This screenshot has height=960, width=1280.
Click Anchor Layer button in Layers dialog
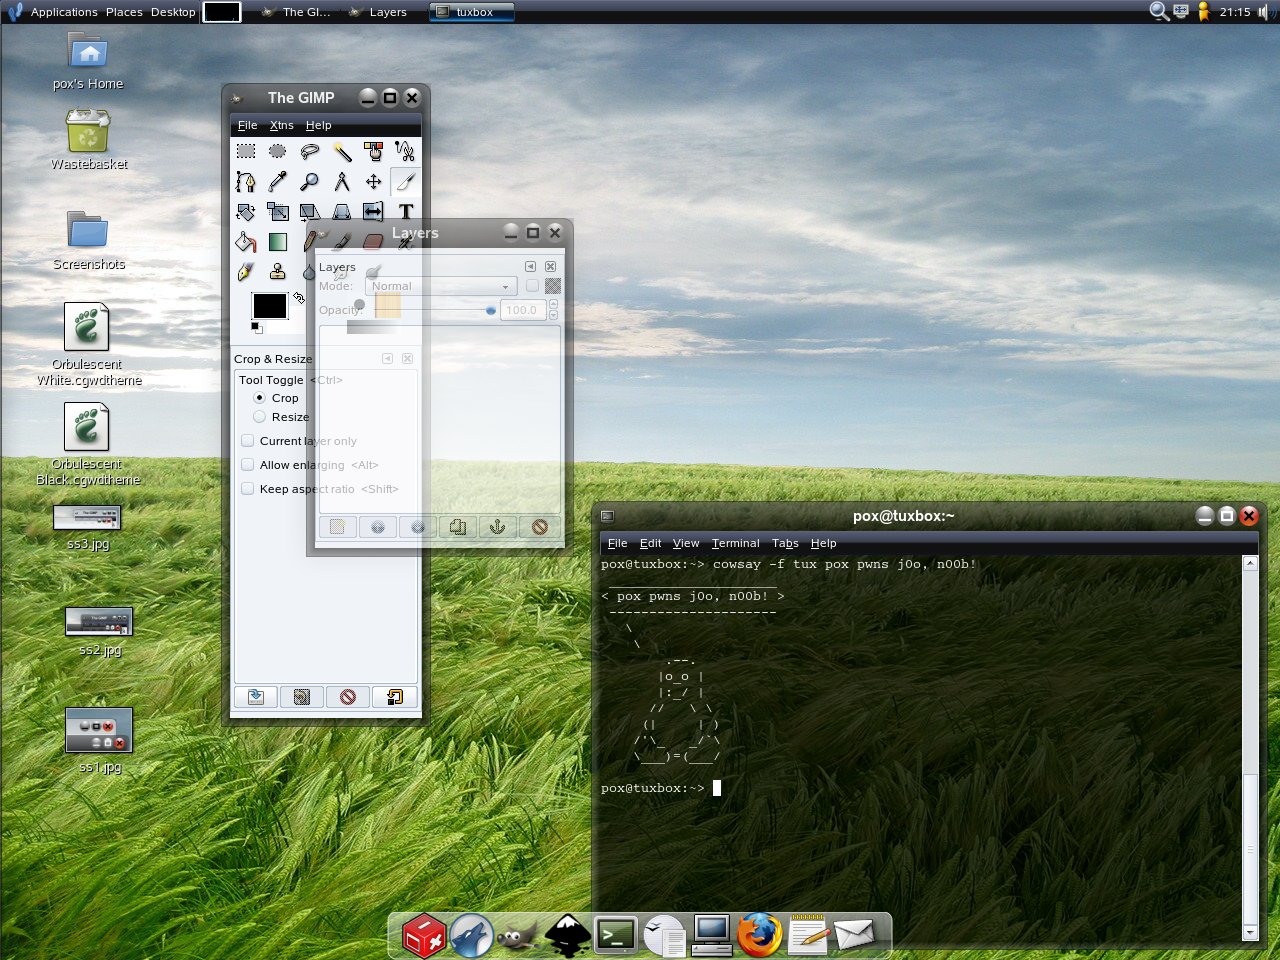(498, 527)
